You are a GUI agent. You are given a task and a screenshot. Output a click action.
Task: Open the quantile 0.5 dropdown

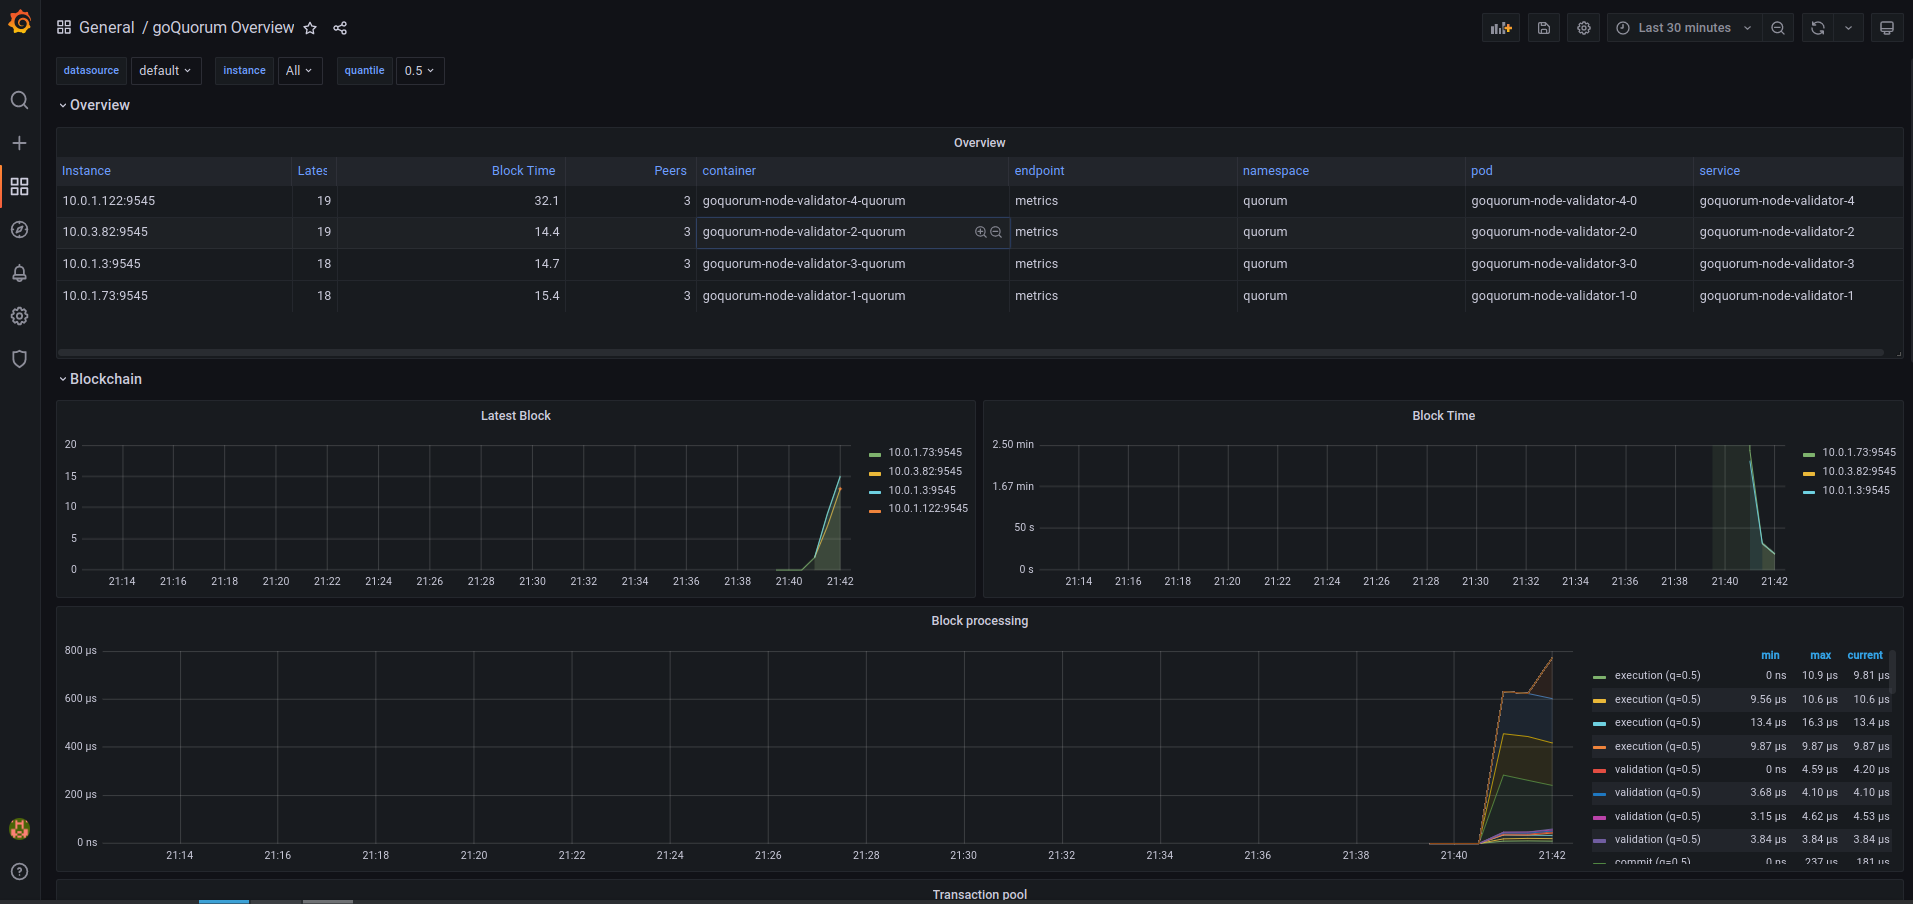point(419,71)
